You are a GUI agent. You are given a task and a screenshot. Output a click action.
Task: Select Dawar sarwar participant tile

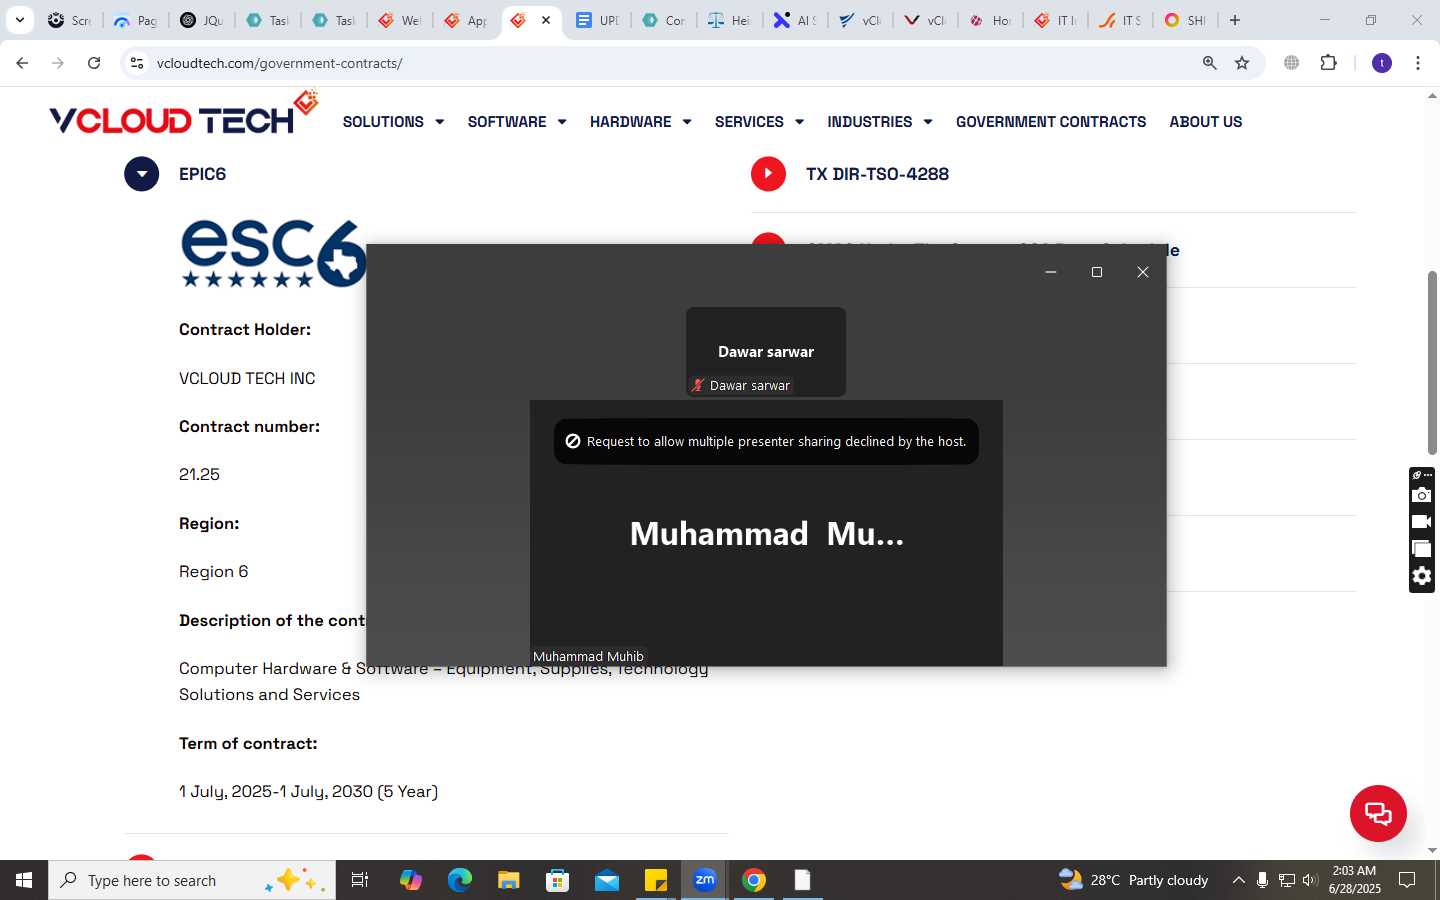766,352
